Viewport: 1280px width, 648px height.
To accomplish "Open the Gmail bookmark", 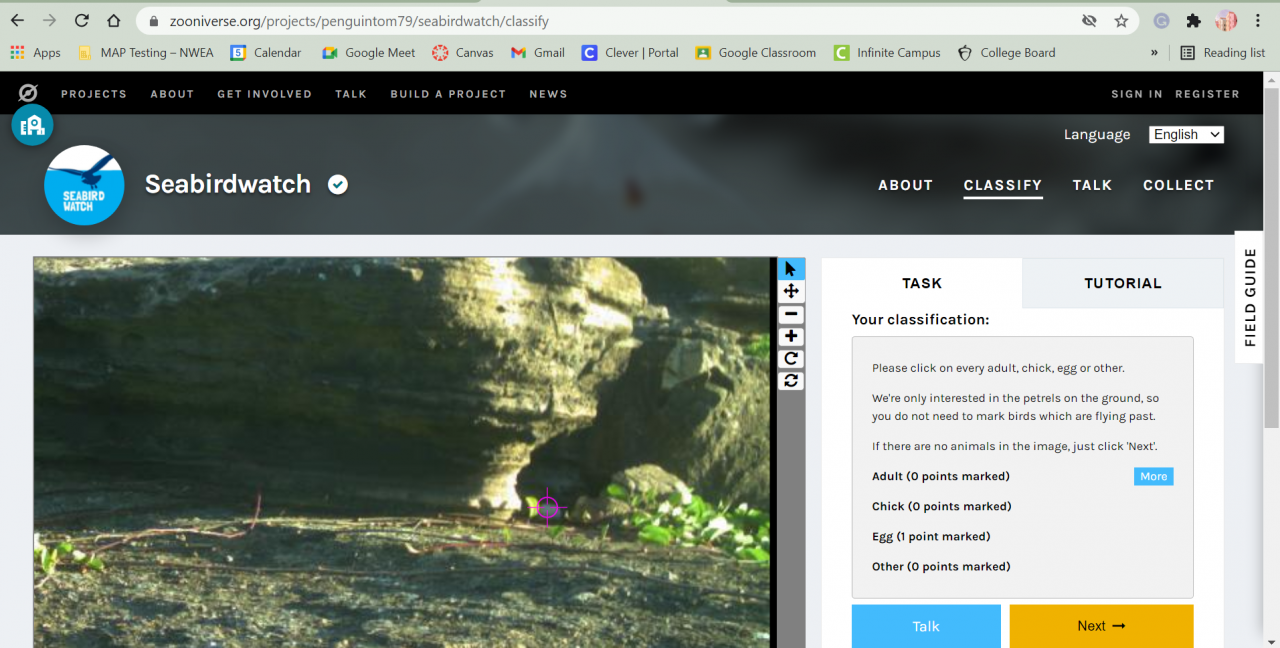I will click(x=538, y=53).
